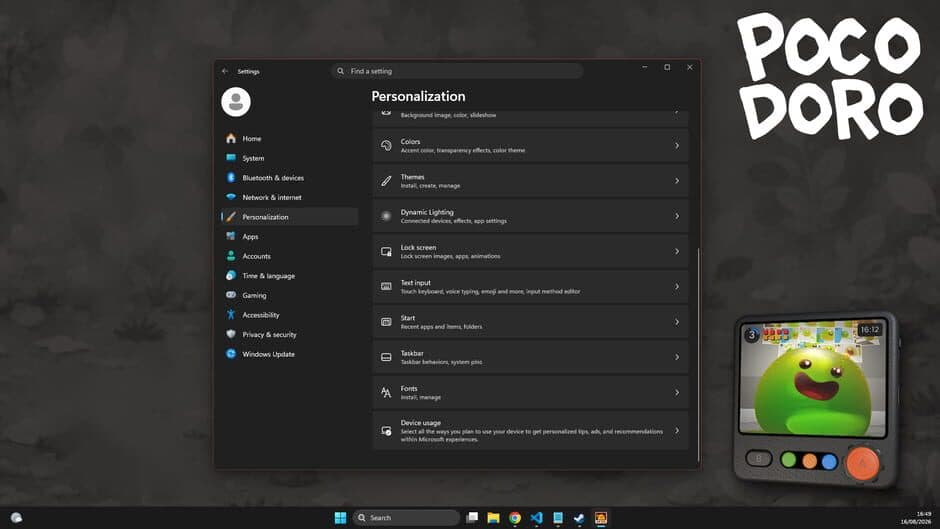
Task: Click the big orange A button on Pocodoro
Action: point(862,463)
